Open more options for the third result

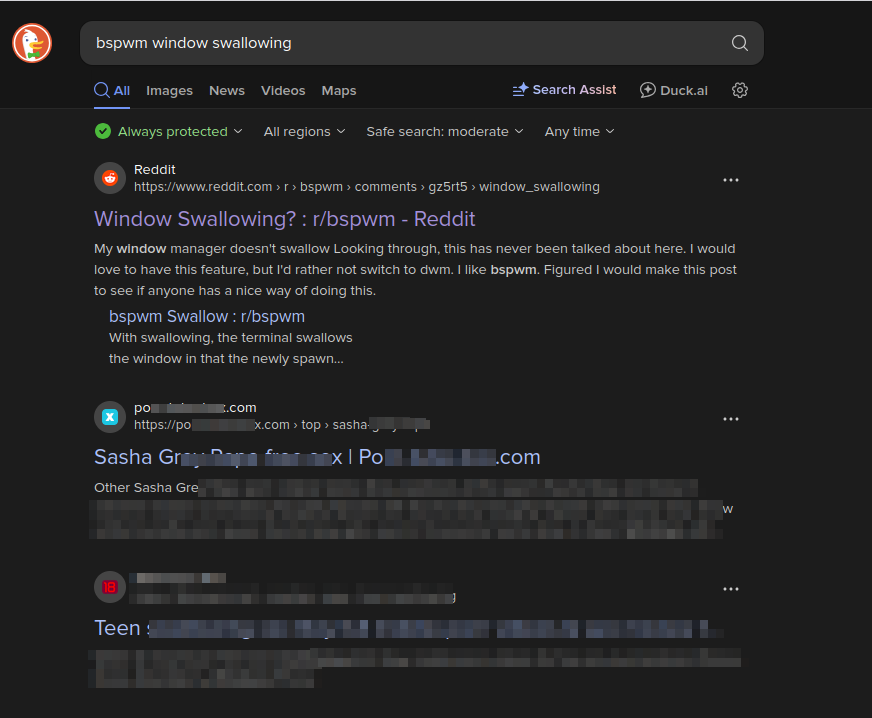(x=731, y=589)
